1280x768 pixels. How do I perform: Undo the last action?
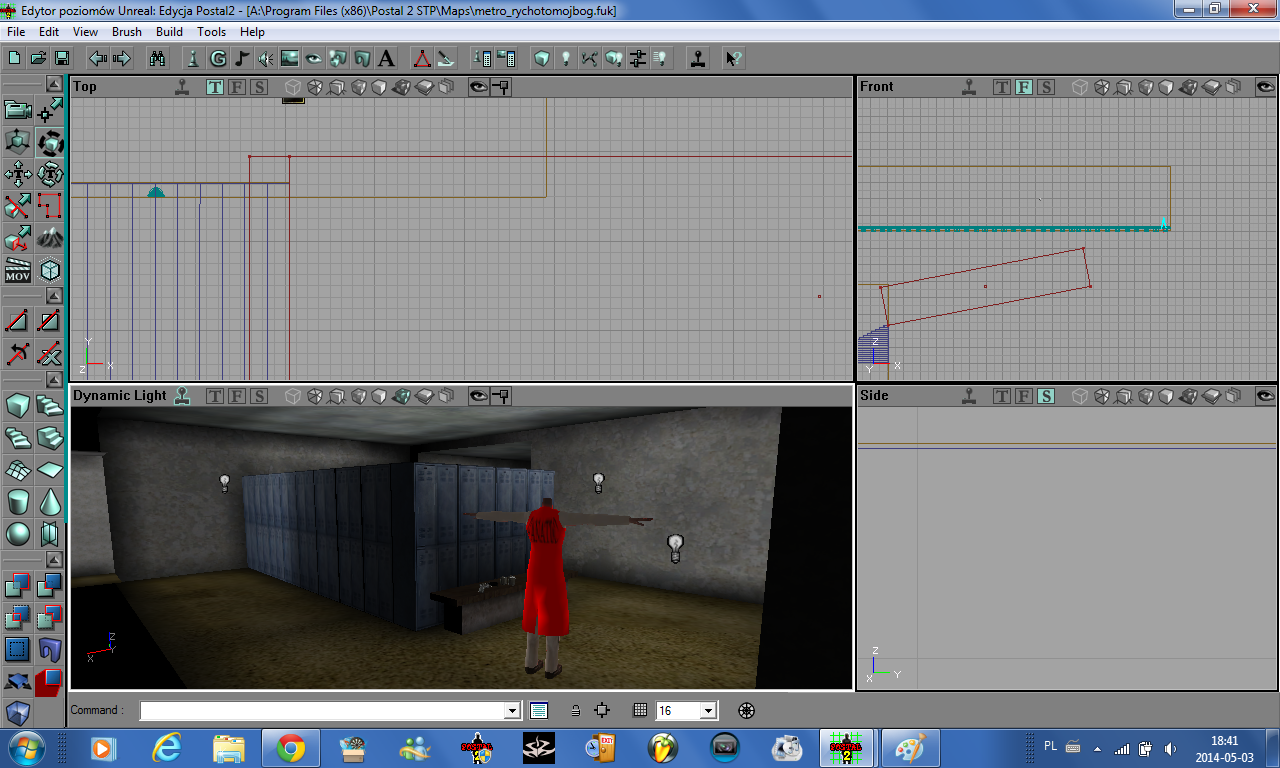click(98, 58)
